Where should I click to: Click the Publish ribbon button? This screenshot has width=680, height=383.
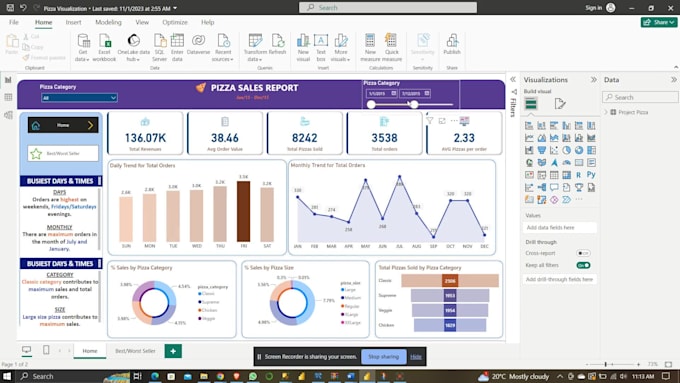[x=452, y=45]
